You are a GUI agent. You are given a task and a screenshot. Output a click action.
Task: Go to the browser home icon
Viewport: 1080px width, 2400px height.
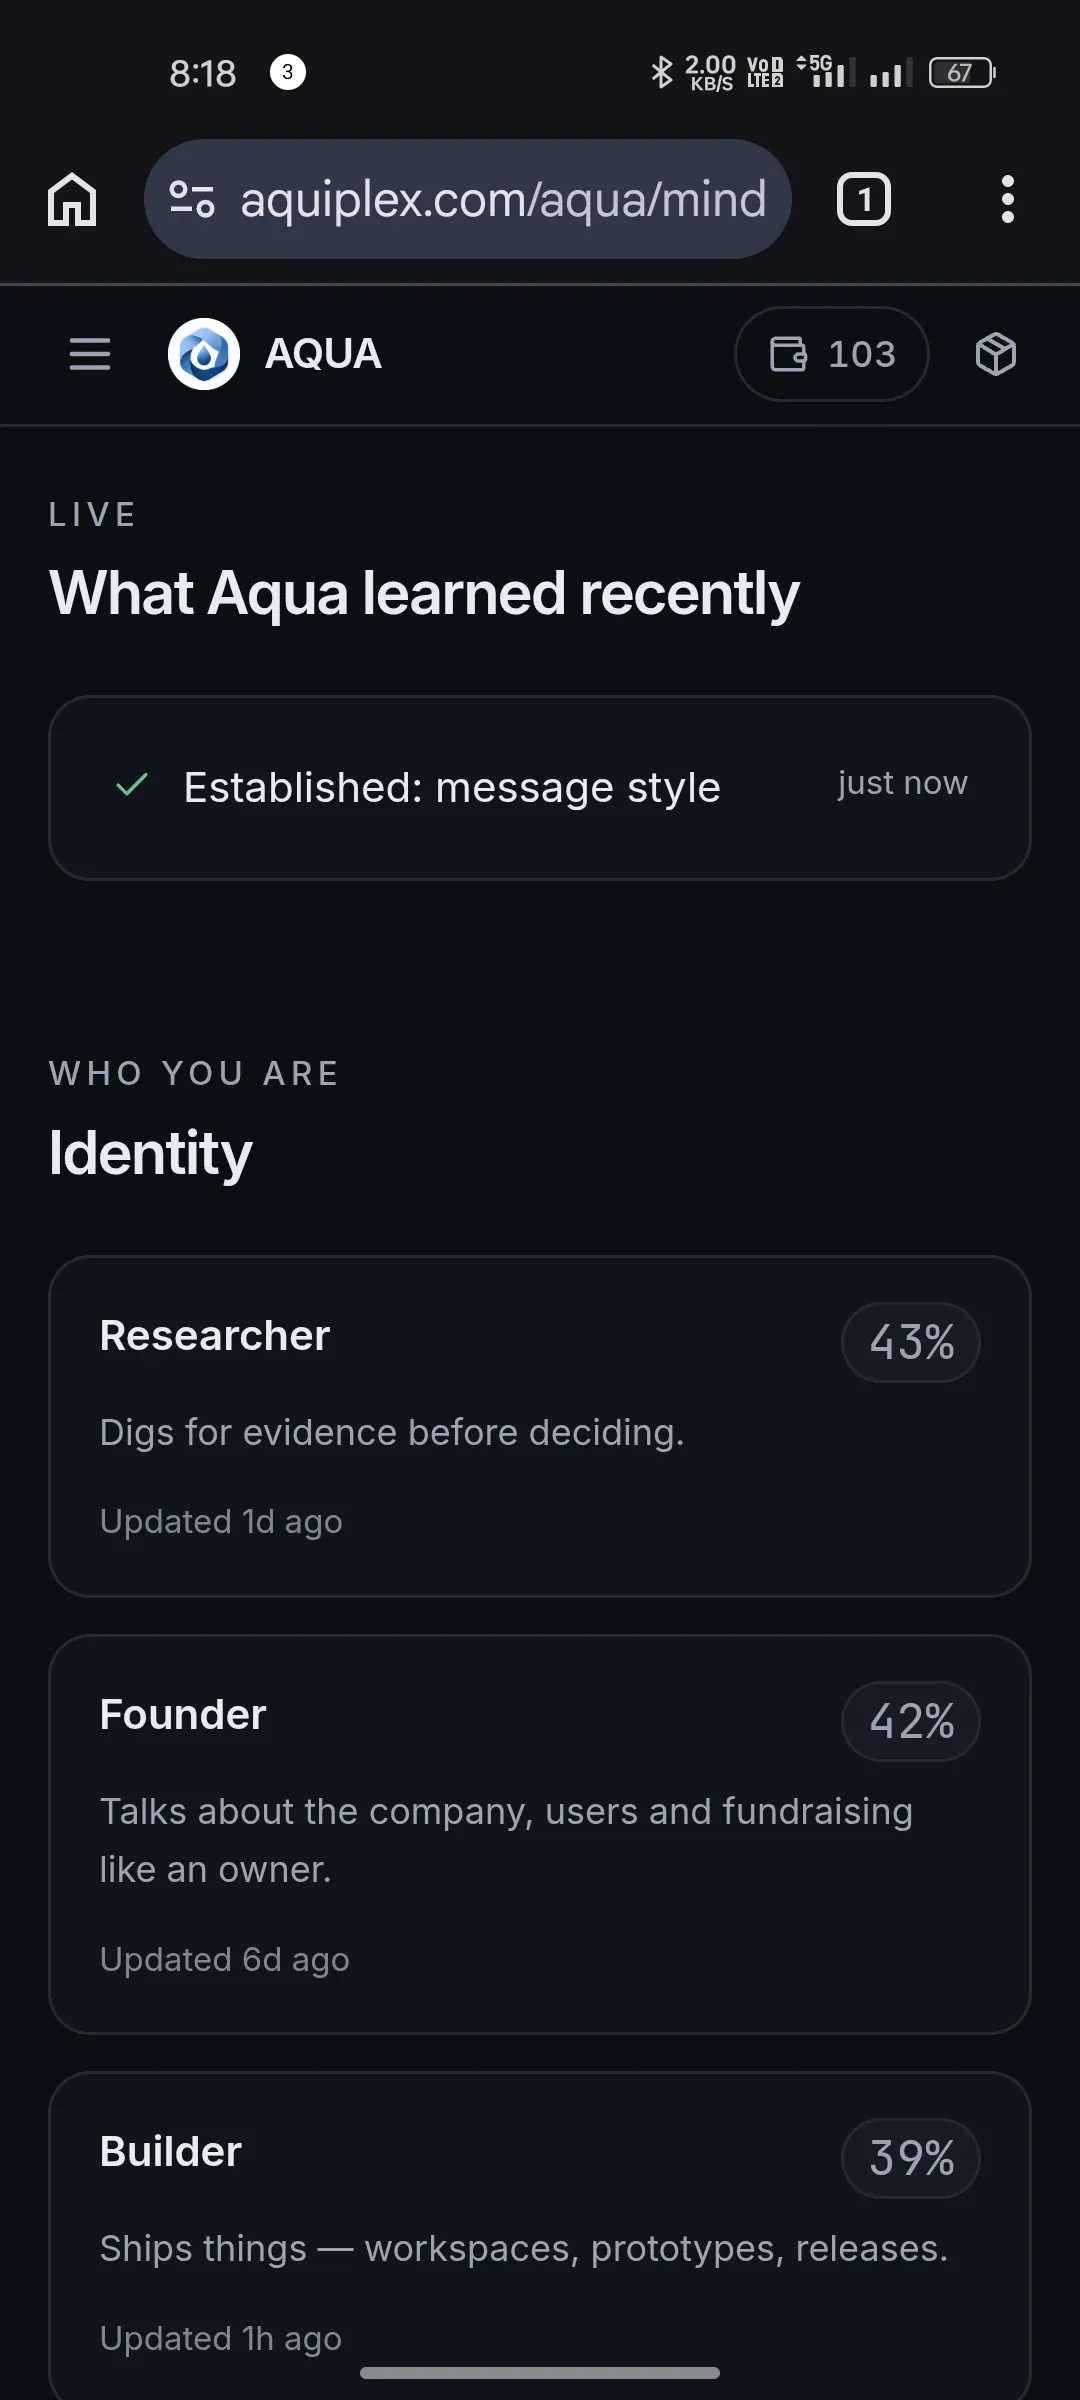coord(72,199)
